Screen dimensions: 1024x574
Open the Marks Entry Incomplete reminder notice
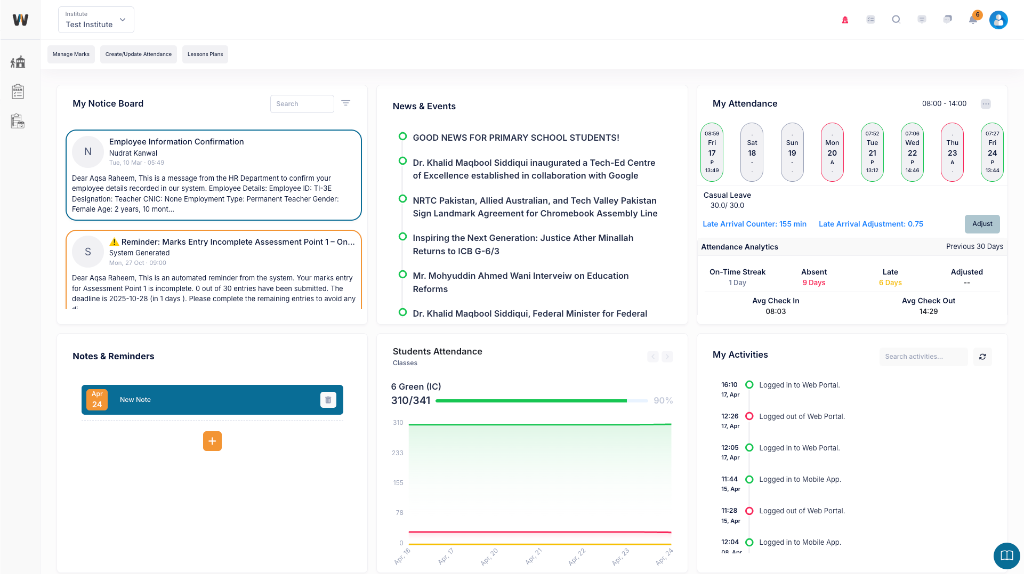214,270
